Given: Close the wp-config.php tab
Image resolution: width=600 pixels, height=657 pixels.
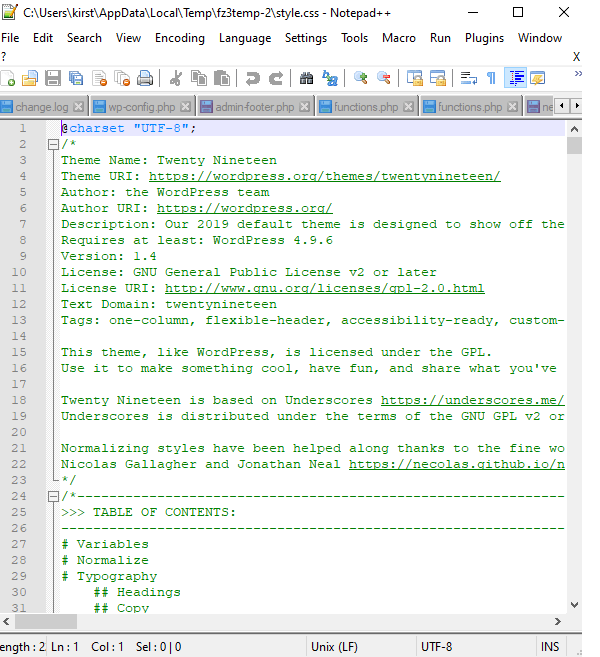Looking at the screenshot, I should pyautogui.click(x=186, y=107).
